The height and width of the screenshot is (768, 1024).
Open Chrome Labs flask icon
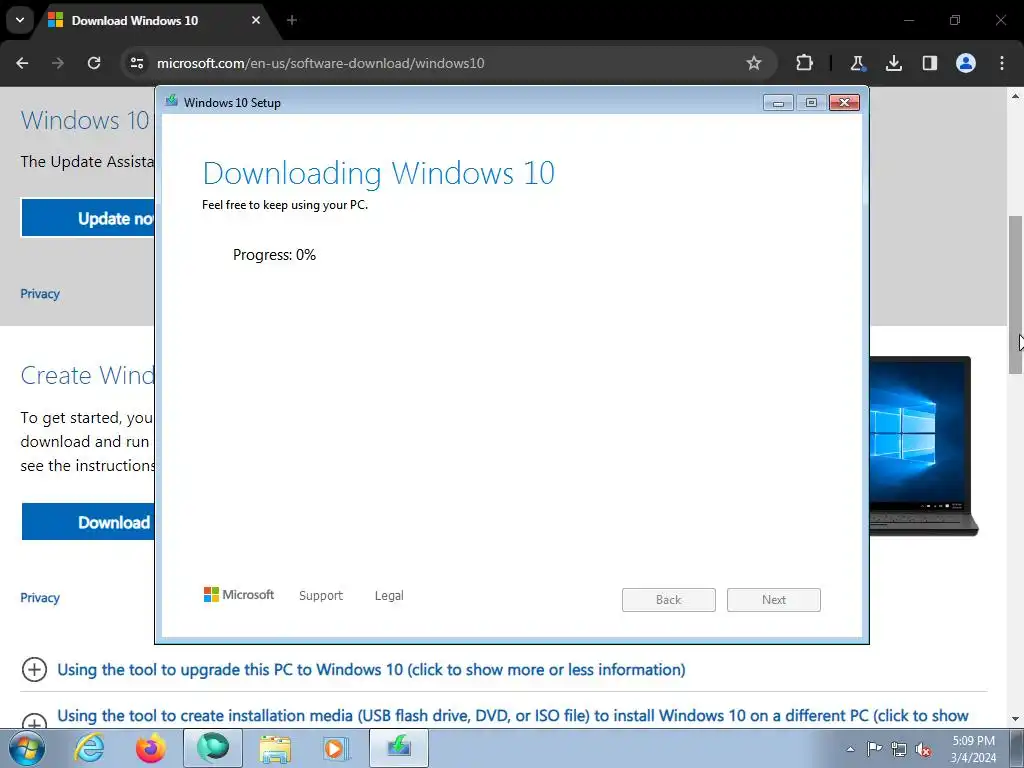point(857,63)
